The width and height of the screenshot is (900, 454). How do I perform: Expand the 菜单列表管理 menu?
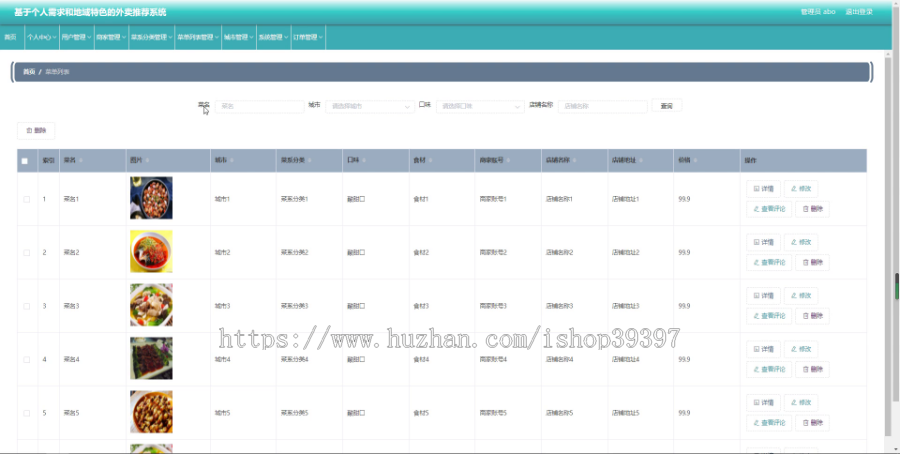pyautogui.click(x=198, y=37)
